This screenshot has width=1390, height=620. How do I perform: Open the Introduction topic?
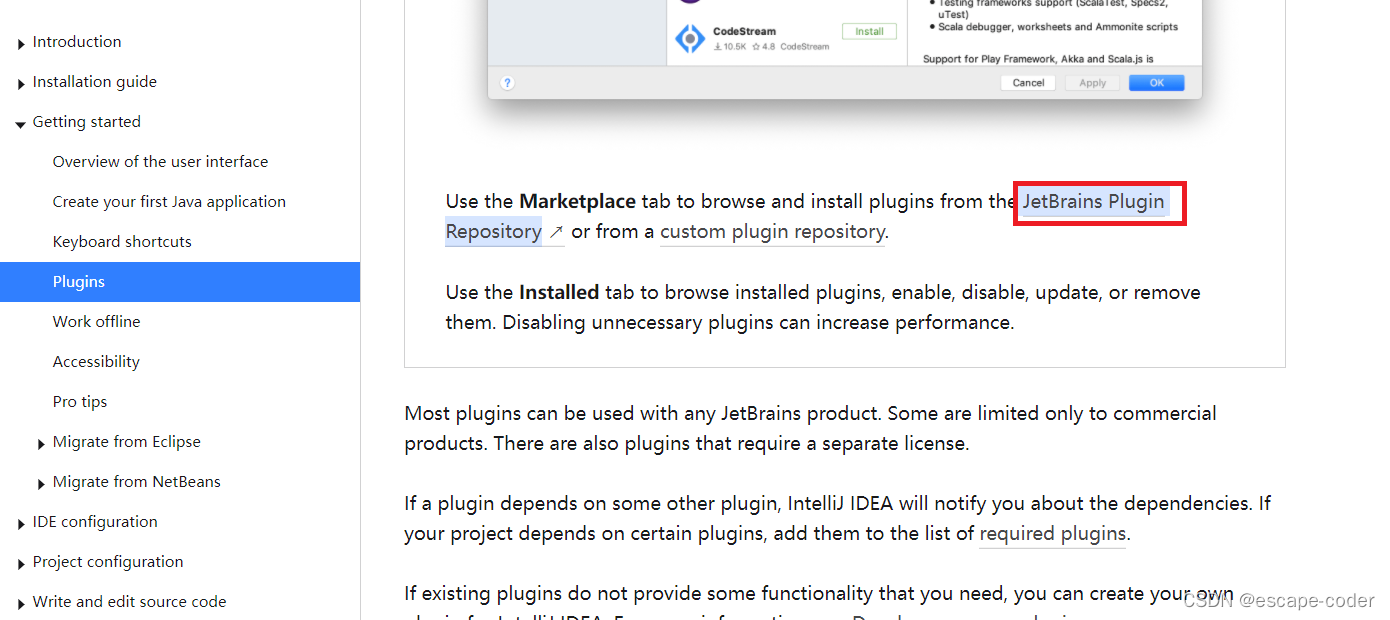tap(77, 41)
